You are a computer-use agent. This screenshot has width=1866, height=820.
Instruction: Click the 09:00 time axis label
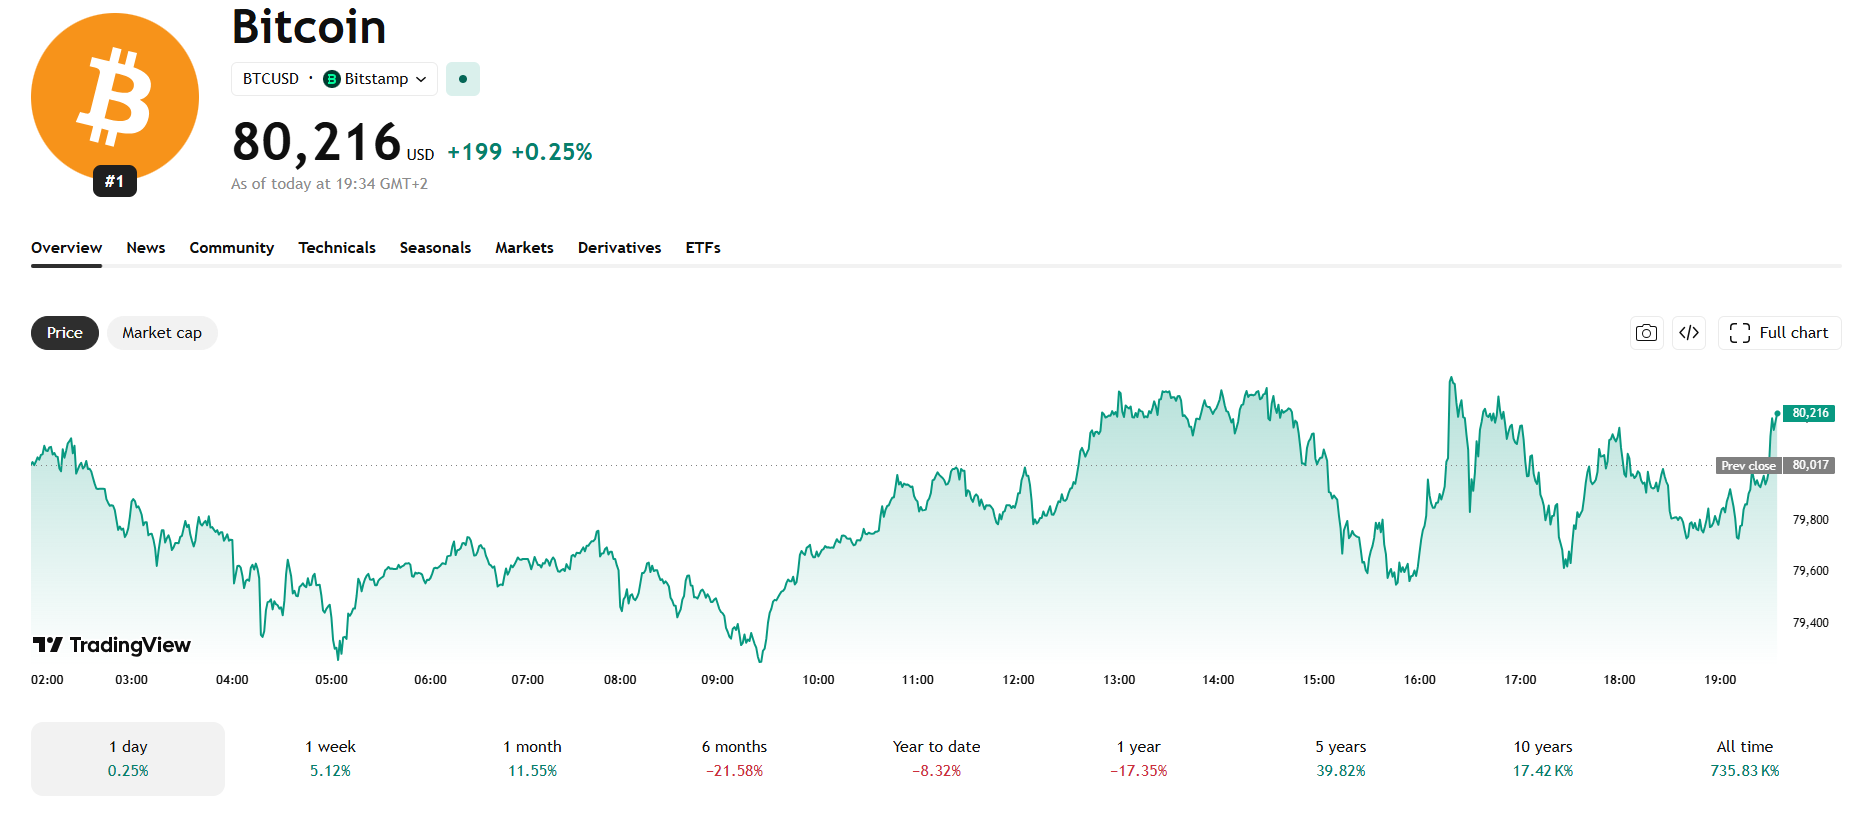[717, 680]
